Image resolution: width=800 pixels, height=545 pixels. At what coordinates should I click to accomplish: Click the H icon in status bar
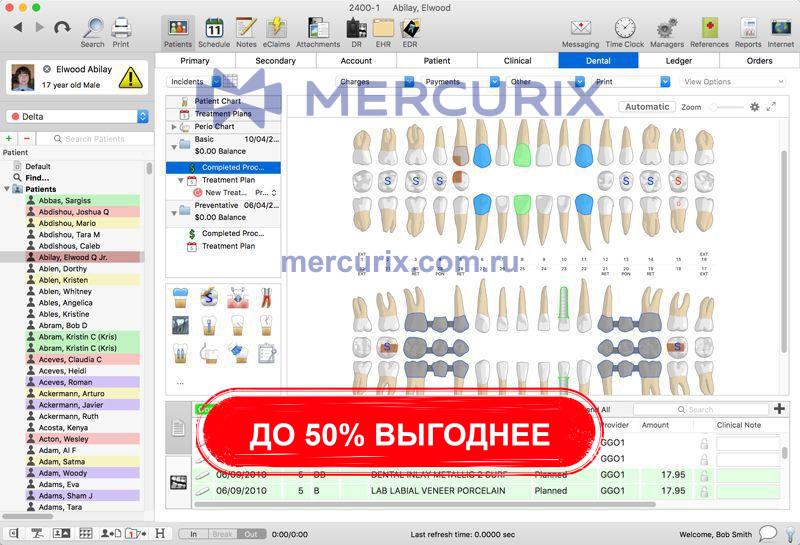160,533
